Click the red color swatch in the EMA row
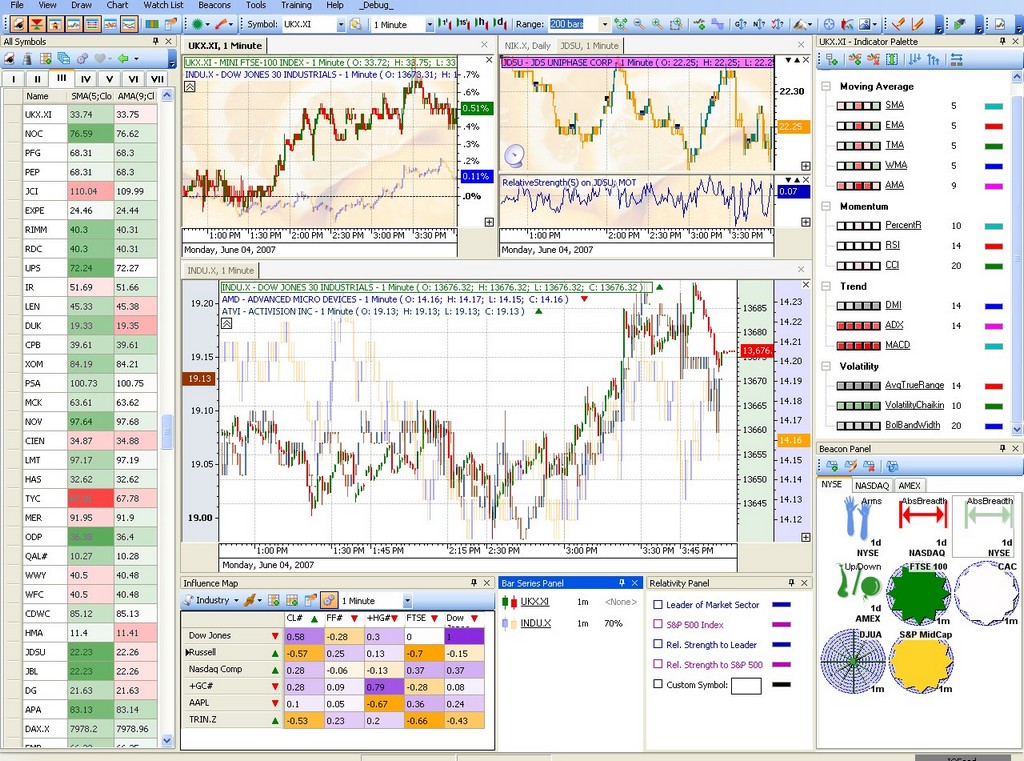The width and height of the screenshot is (1024, 761). (993, 126)
